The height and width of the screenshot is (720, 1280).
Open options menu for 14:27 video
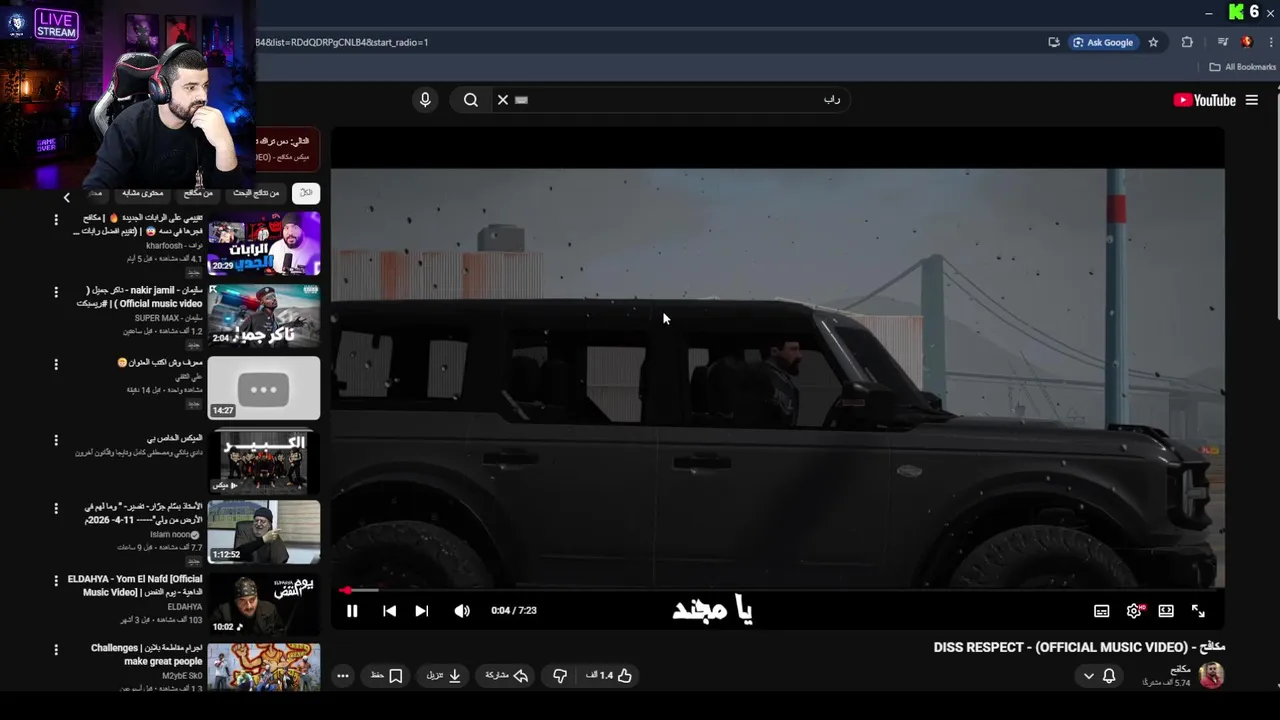(x=56, y=365)
